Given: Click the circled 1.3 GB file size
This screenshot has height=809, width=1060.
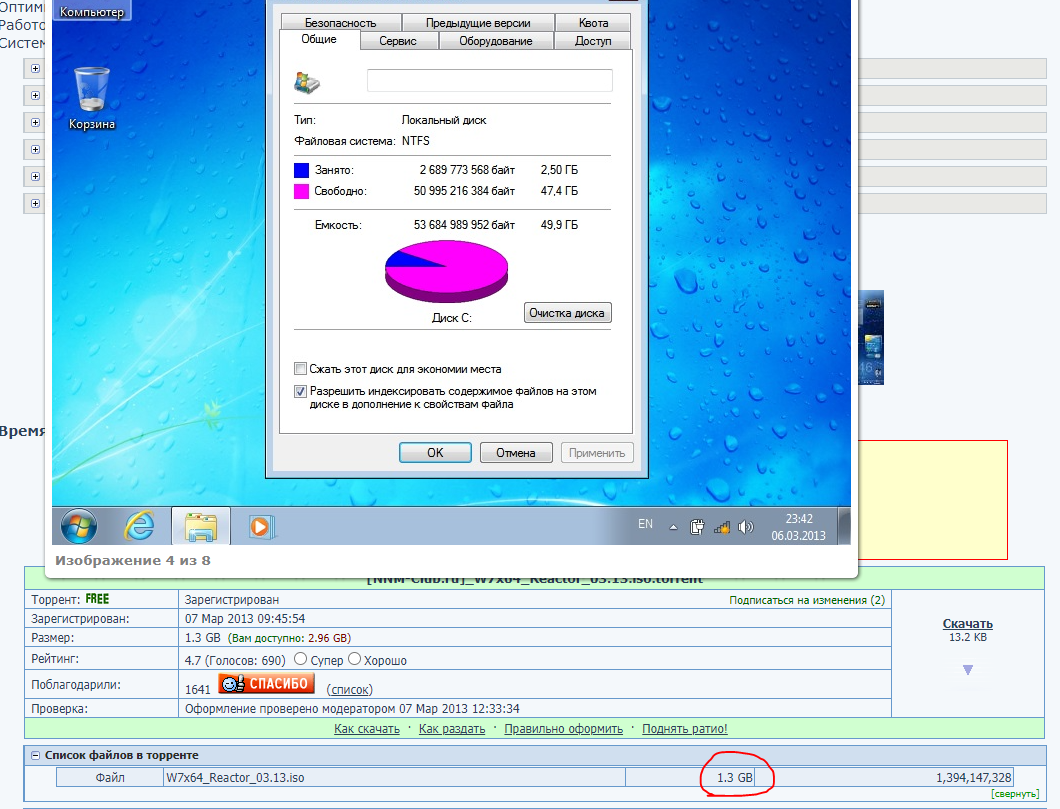Looking at the screenshot, I should point(735,777).
